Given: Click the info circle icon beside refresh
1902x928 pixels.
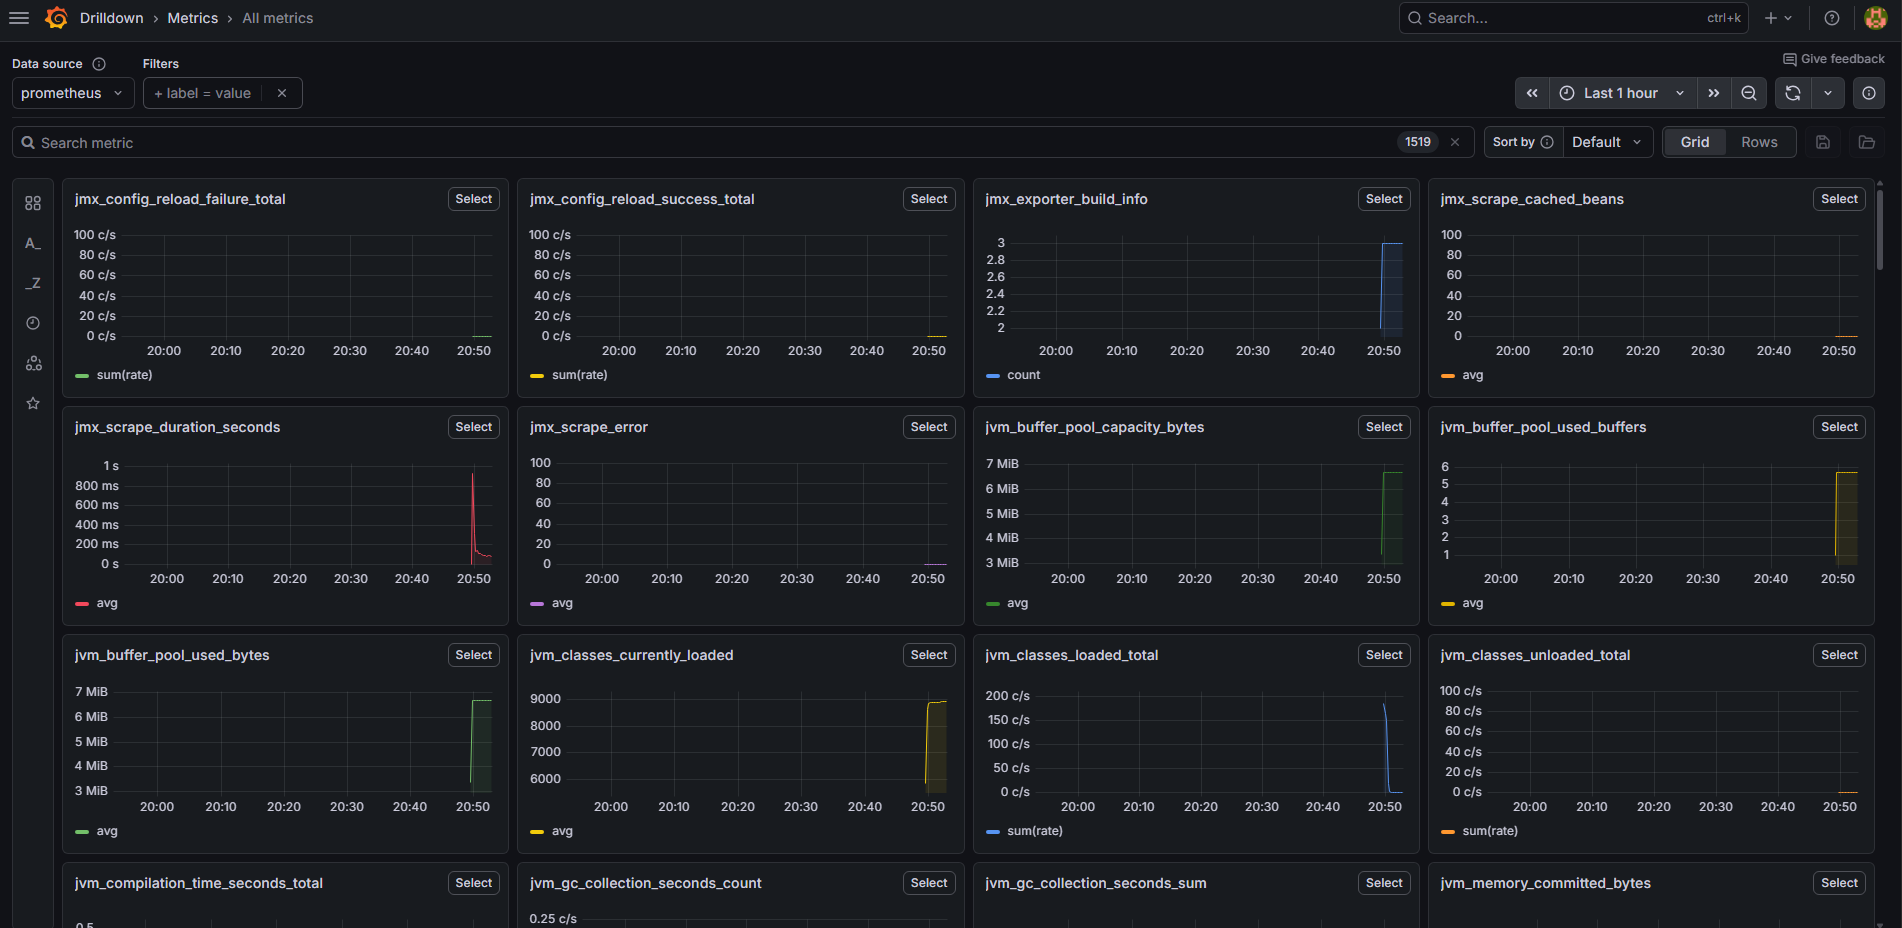Looking at the screenshot, I should pos(1868,93).
